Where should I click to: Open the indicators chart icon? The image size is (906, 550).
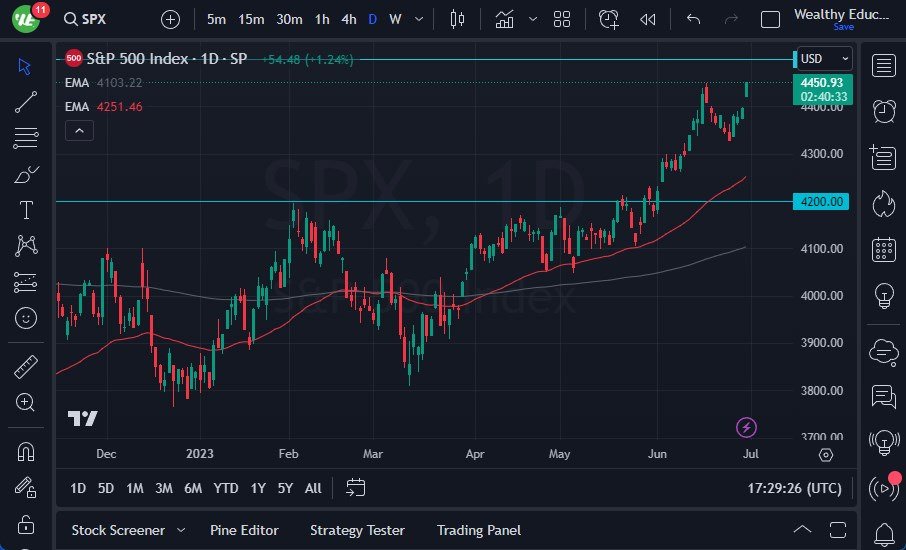tap(505, 19)
